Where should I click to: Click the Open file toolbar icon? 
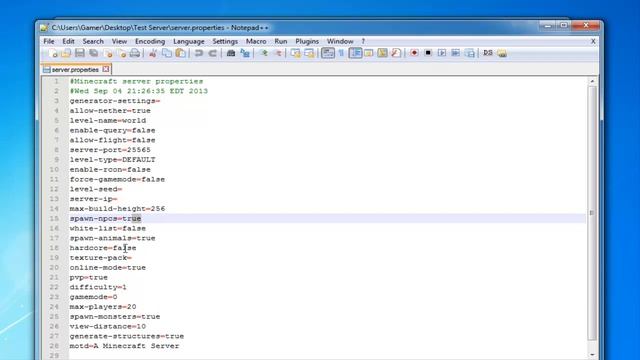point(66,53)
